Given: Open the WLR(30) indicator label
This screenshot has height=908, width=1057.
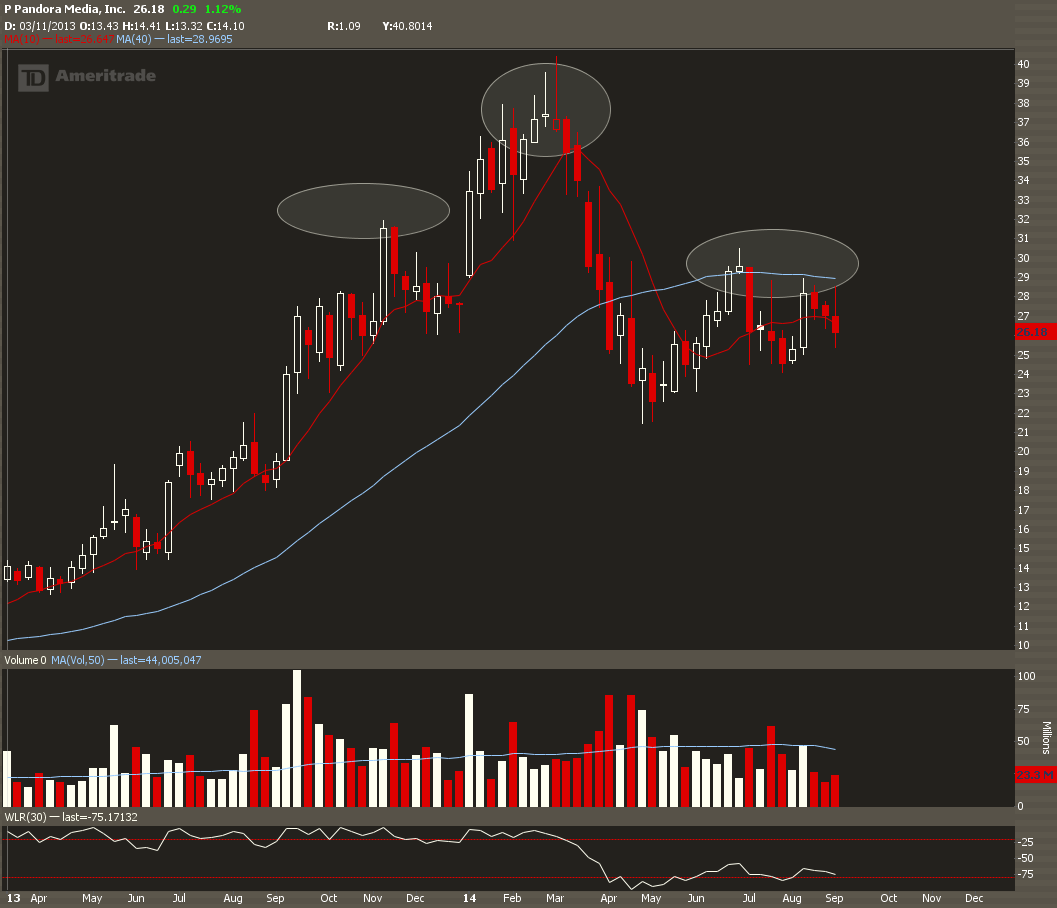Looking at the screenshot, I should 71,817.
